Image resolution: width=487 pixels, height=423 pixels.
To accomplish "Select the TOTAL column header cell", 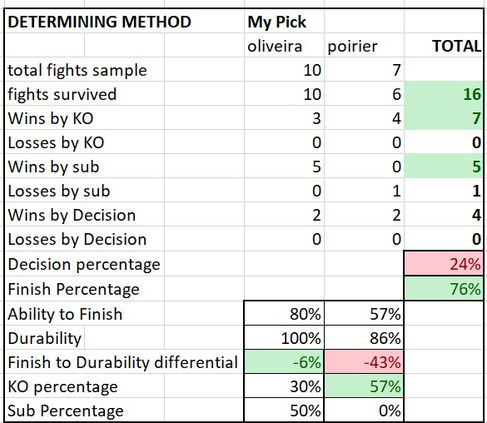I will click(444, 45).
